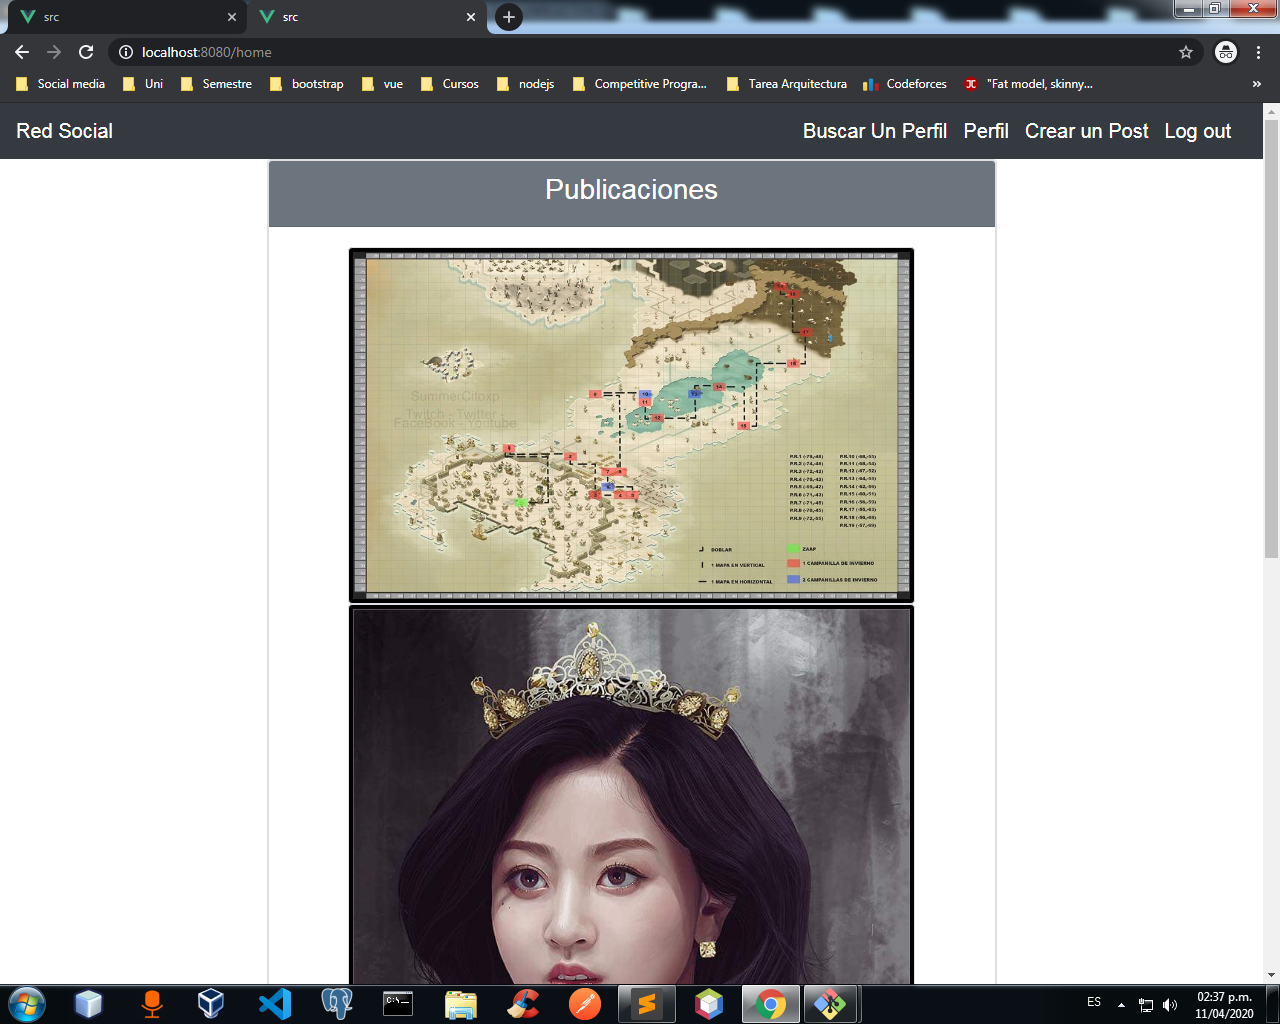Click the browser forward arrow
Image resolution: width=1280 pixels, height=1024 pixels.
[x=54, y=52]
